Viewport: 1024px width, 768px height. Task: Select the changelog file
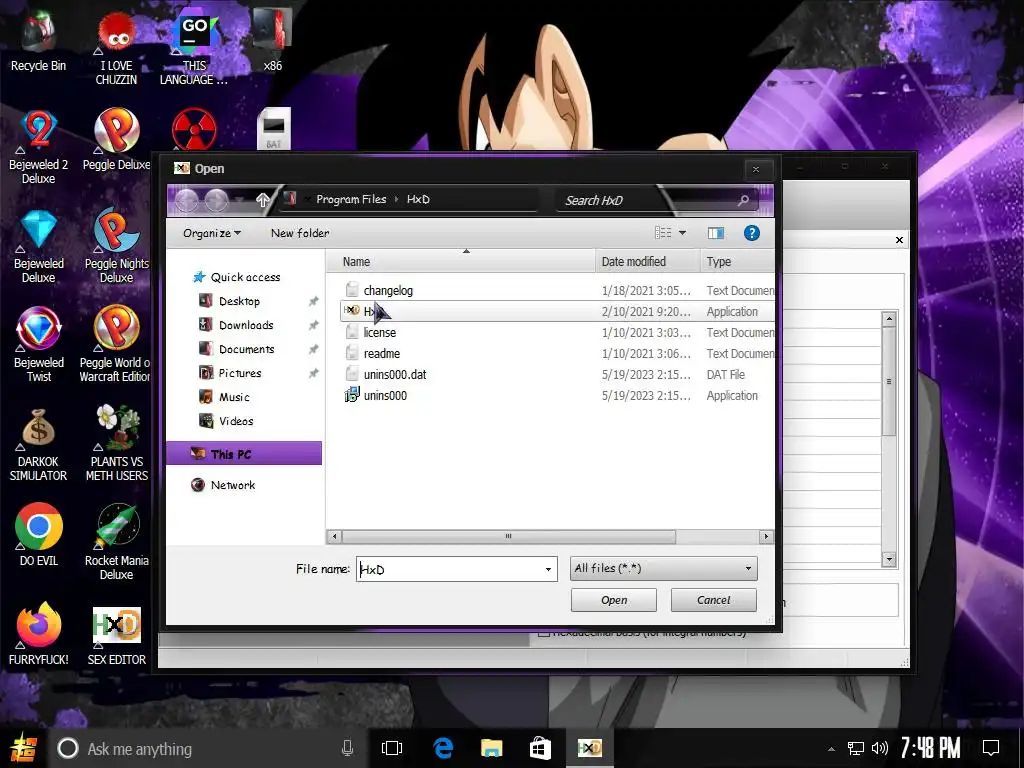pyautogui.click(x=388, y=291)
